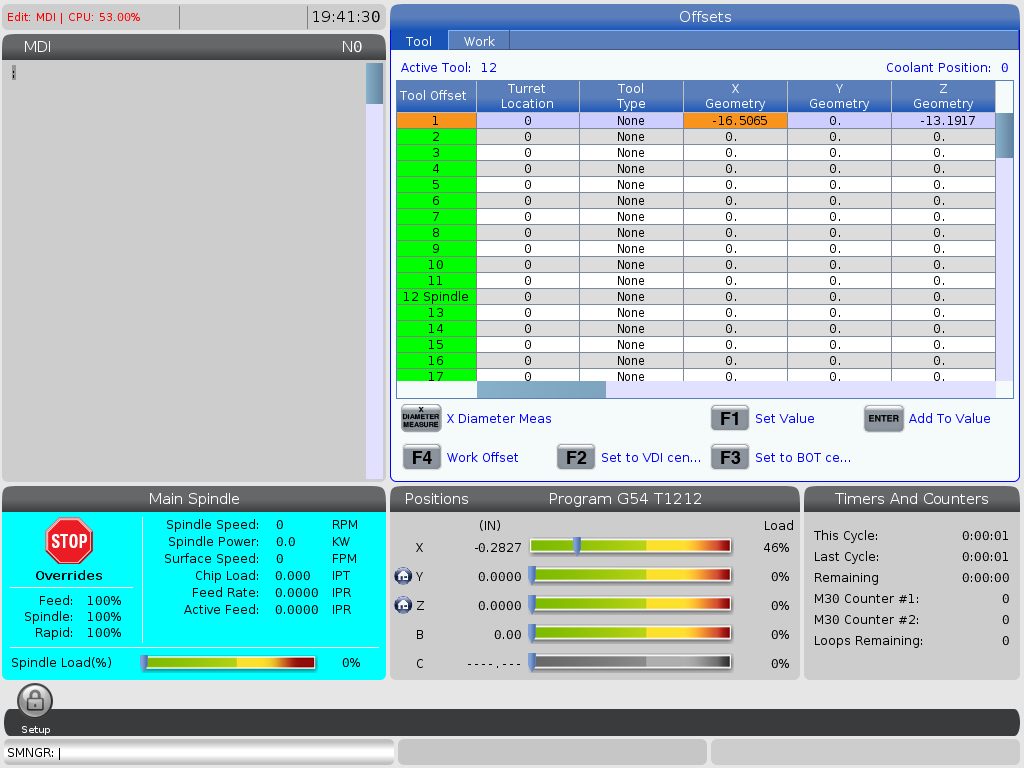Click the Turret Location column header

coord(528,96)
